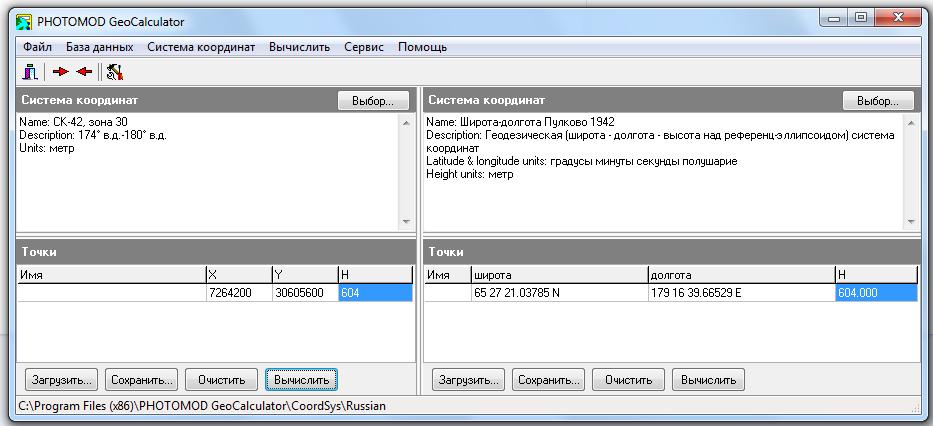The height and width of the screenshot is (426, 933).
Task: Click Загрузить button under left points table
Action: [x=61, y=380]
